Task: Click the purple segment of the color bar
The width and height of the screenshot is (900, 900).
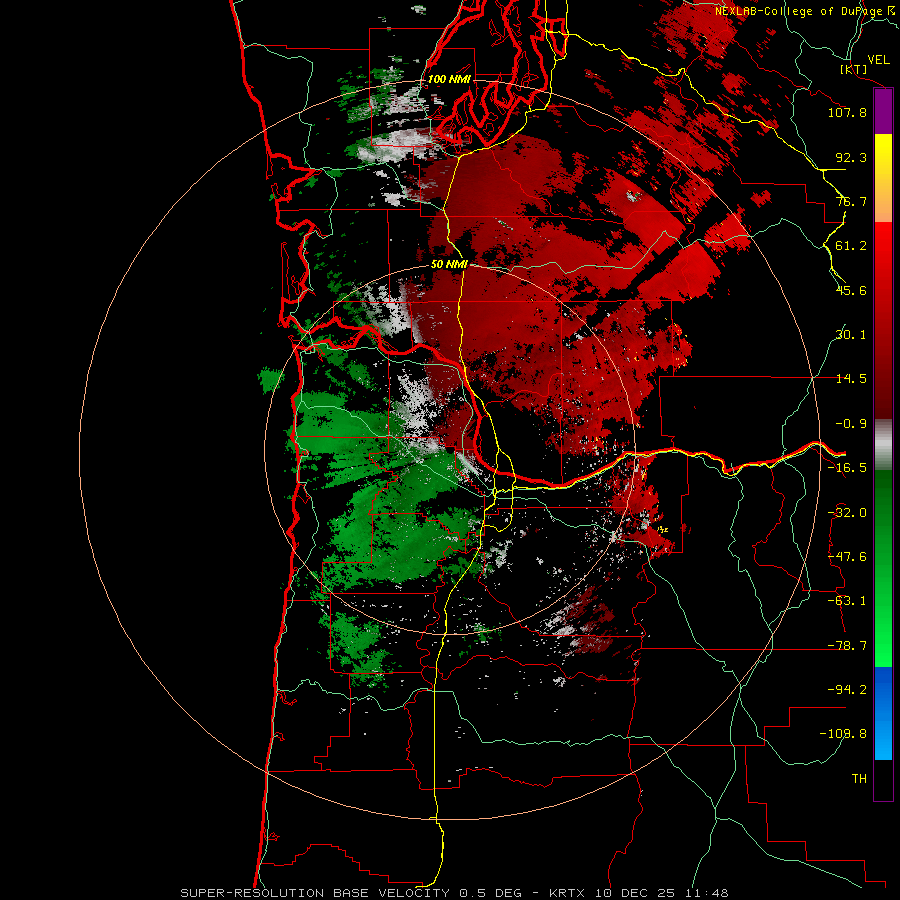Action: (883, 112)
